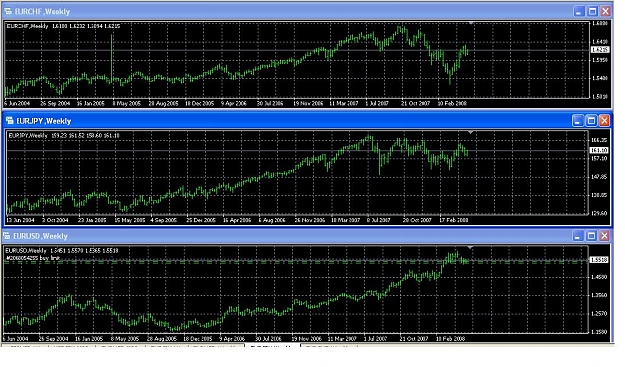The height and width of the screenshot is (367, 625).
Task: Click the 17 Feb 2008 date in EURJPY chart
Action: click(454, 220)
